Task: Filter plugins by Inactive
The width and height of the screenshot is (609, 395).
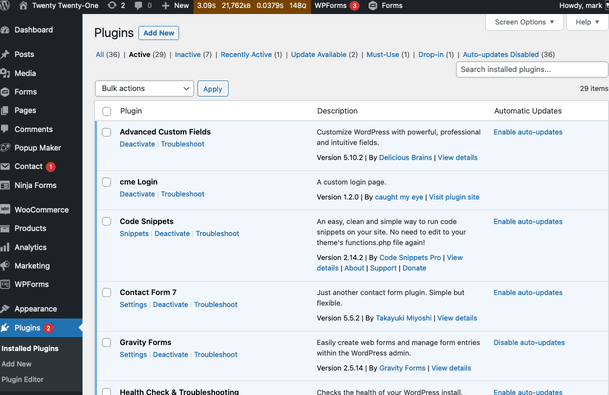Action: tap(188, 55)
